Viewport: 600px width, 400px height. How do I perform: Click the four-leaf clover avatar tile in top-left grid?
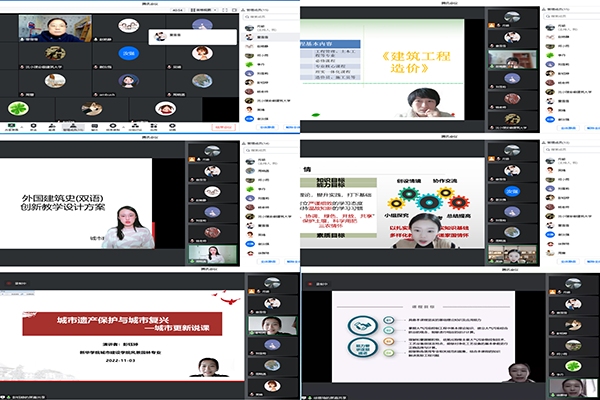[16, 107]
